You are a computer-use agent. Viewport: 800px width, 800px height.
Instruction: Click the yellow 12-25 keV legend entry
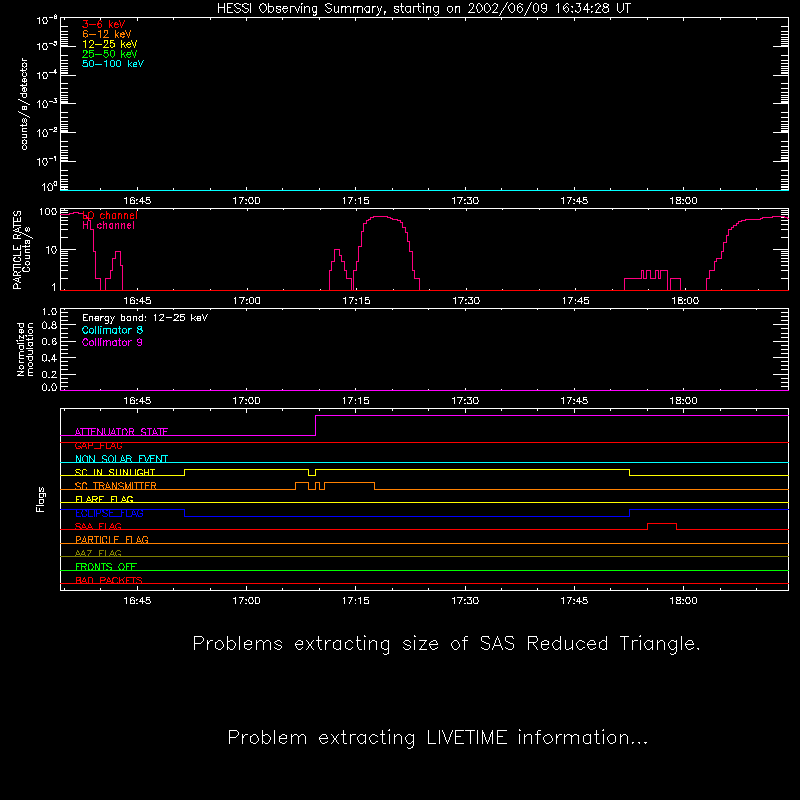pyautogui.click(x=109, y=44)
